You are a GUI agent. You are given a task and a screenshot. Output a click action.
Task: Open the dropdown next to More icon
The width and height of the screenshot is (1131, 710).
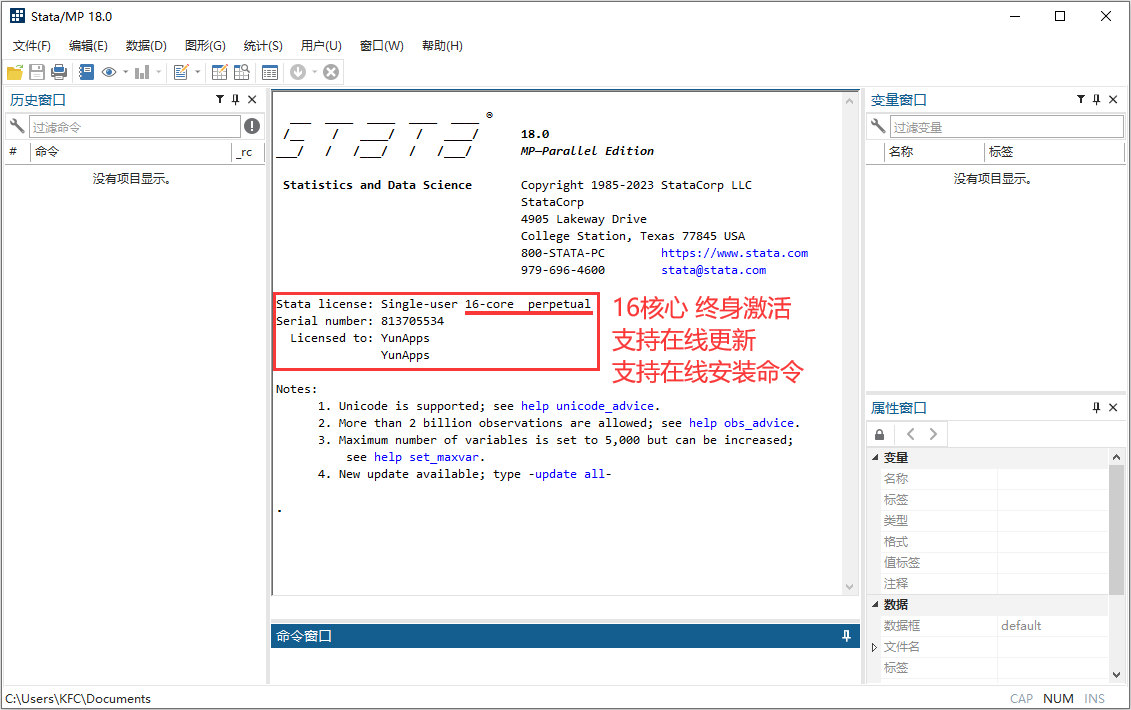click(x=314, y=72)
